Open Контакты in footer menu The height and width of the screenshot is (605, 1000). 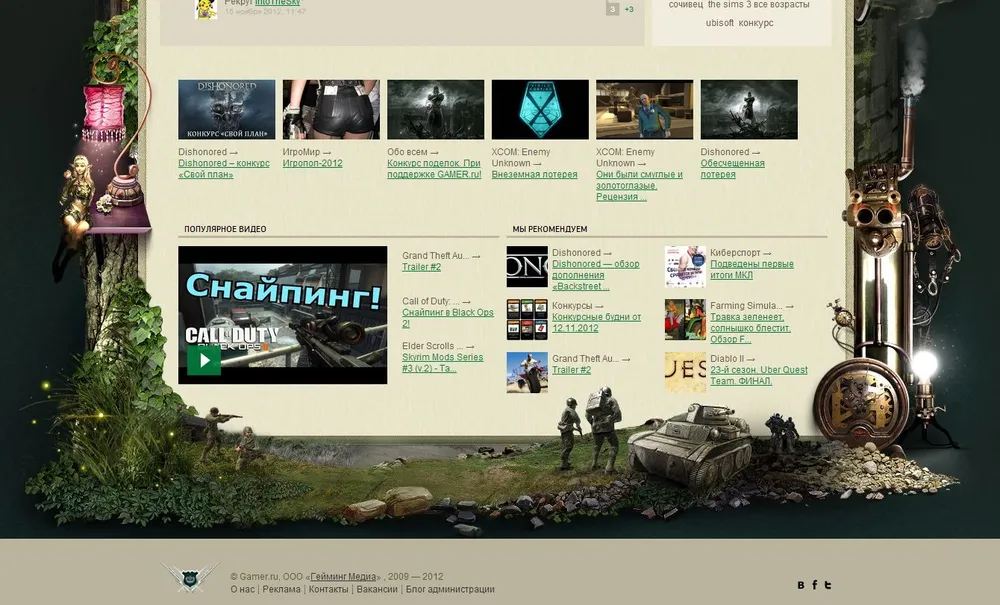coord(328,589)
